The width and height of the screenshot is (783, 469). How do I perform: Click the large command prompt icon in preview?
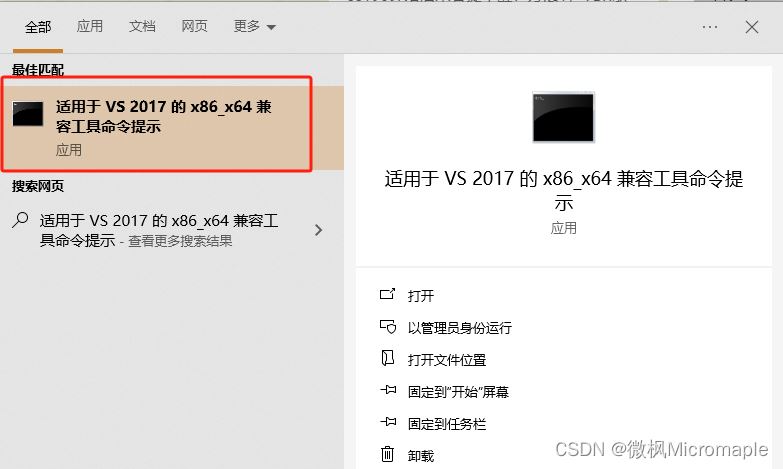[563, 117]
